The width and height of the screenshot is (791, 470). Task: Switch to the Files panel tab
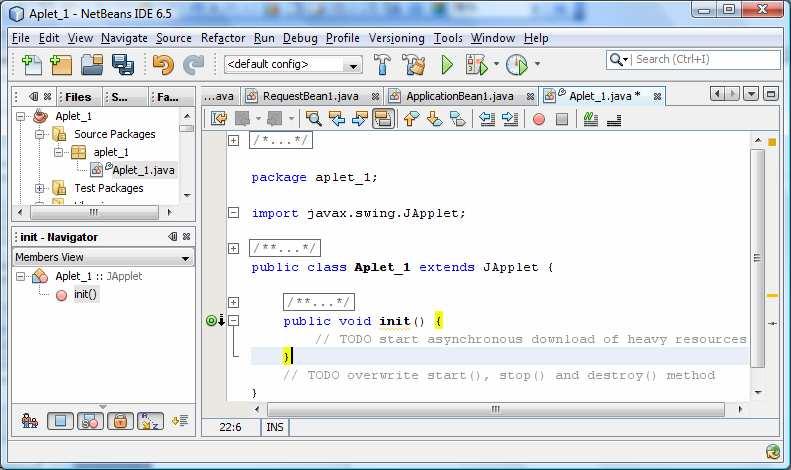[78, 97]
